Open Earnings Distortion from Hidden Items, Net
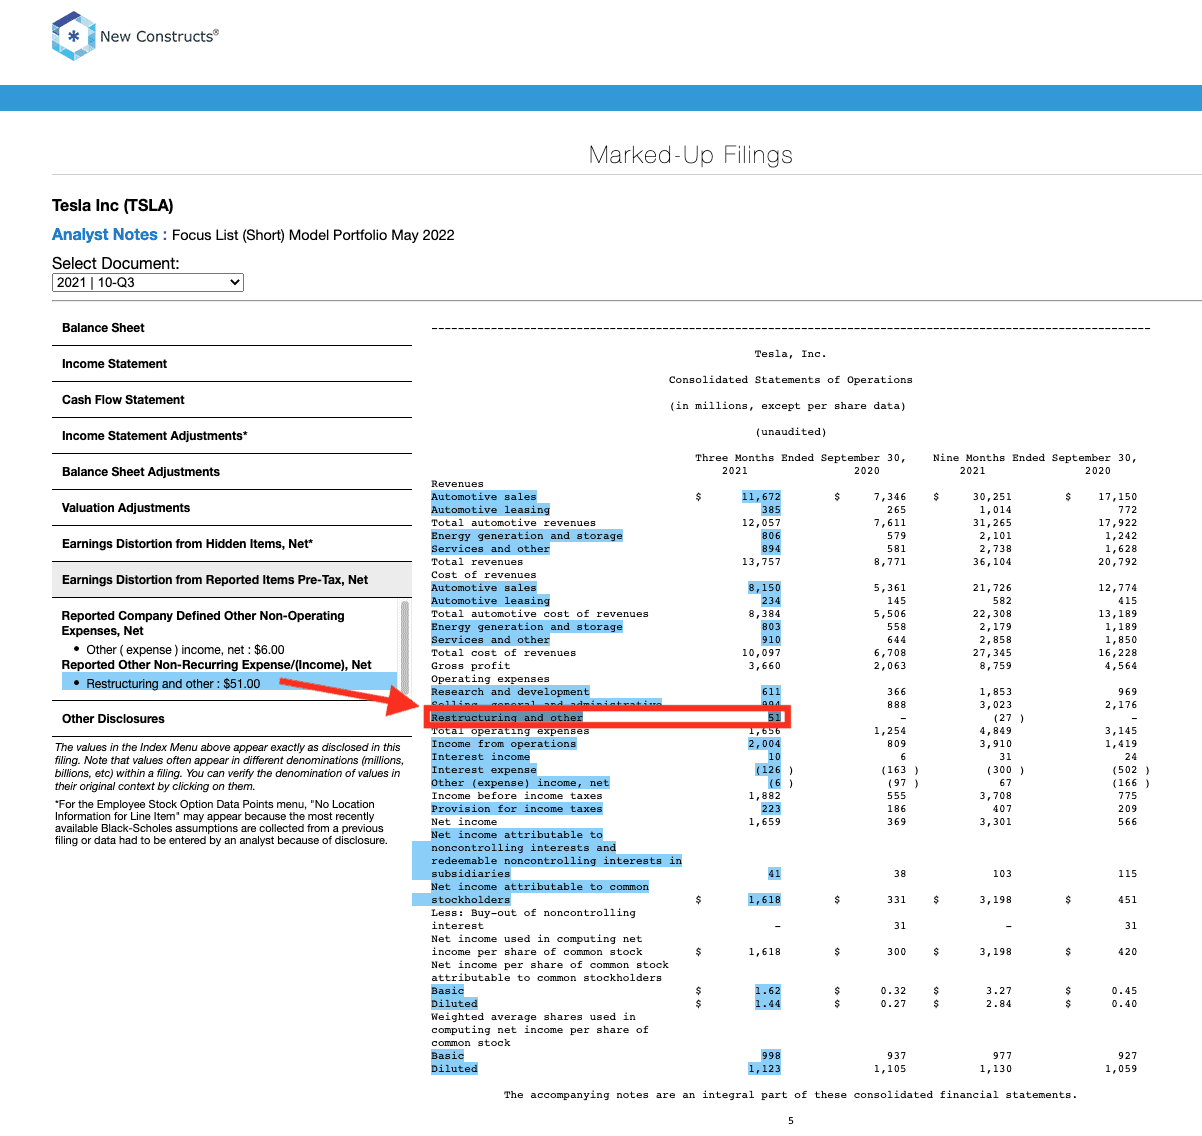The height and width of the screenshot is (1136, 1202). (x=232, y=544)
